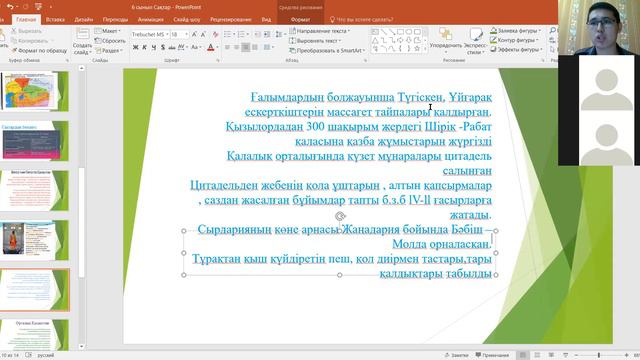Toggle the Notes (Заметки) pane
The width and height of the screenshot is (640, 360).
coord(456,355)
